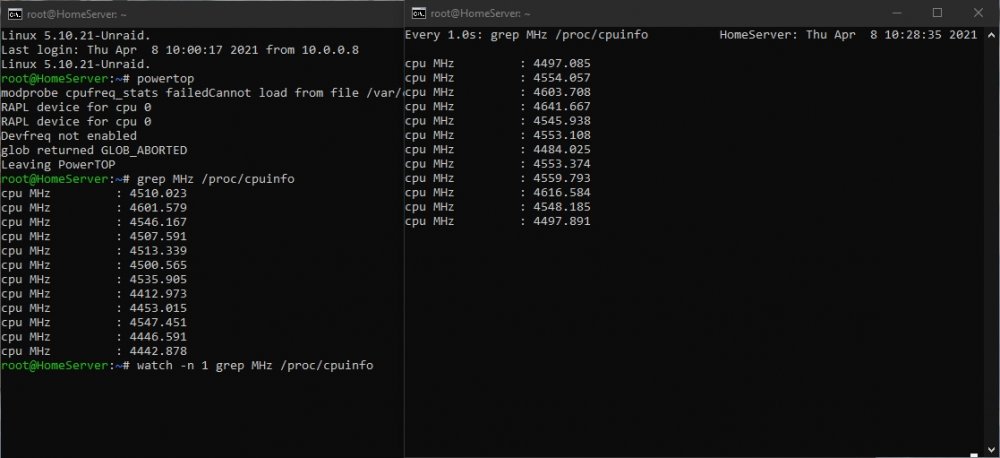Click the value 4510.023 in left terminal
The width and height of the screenshot is (1000, 458).
158,193
